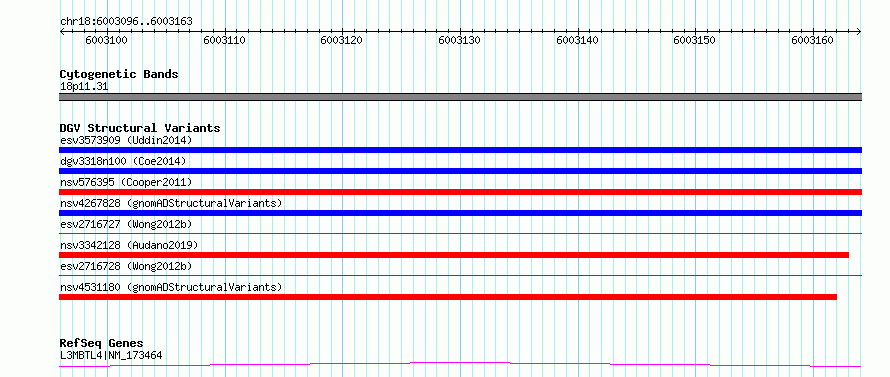Open the esv3573909 (Uddin2014) label
Image resolution: width=890 pixels, height=377 pixels.
pos(126,140)
